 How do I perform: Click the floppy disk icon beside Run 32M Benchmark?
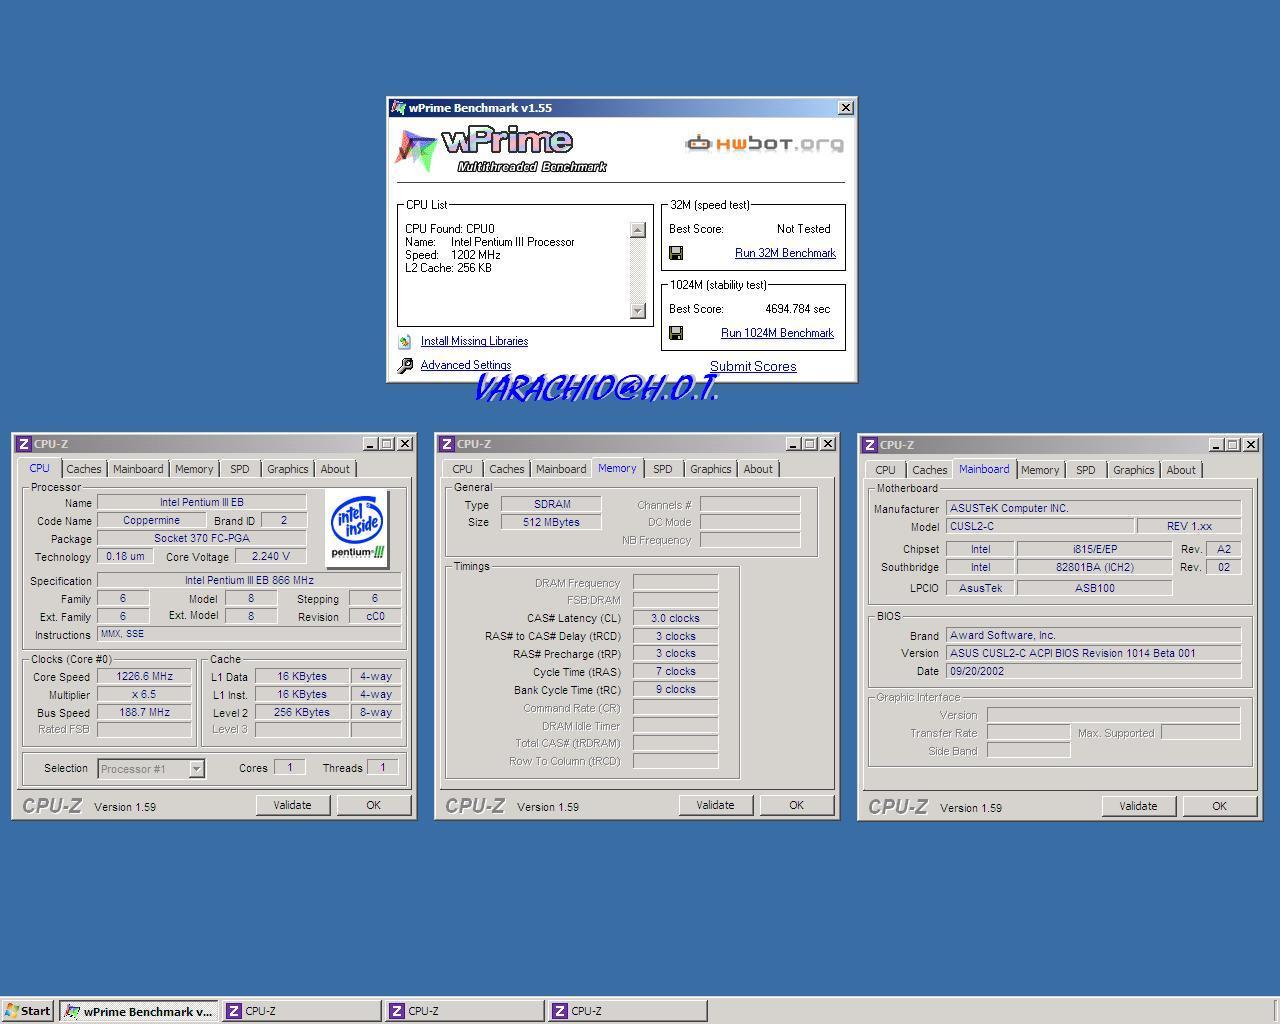click(x=676, y=253)
